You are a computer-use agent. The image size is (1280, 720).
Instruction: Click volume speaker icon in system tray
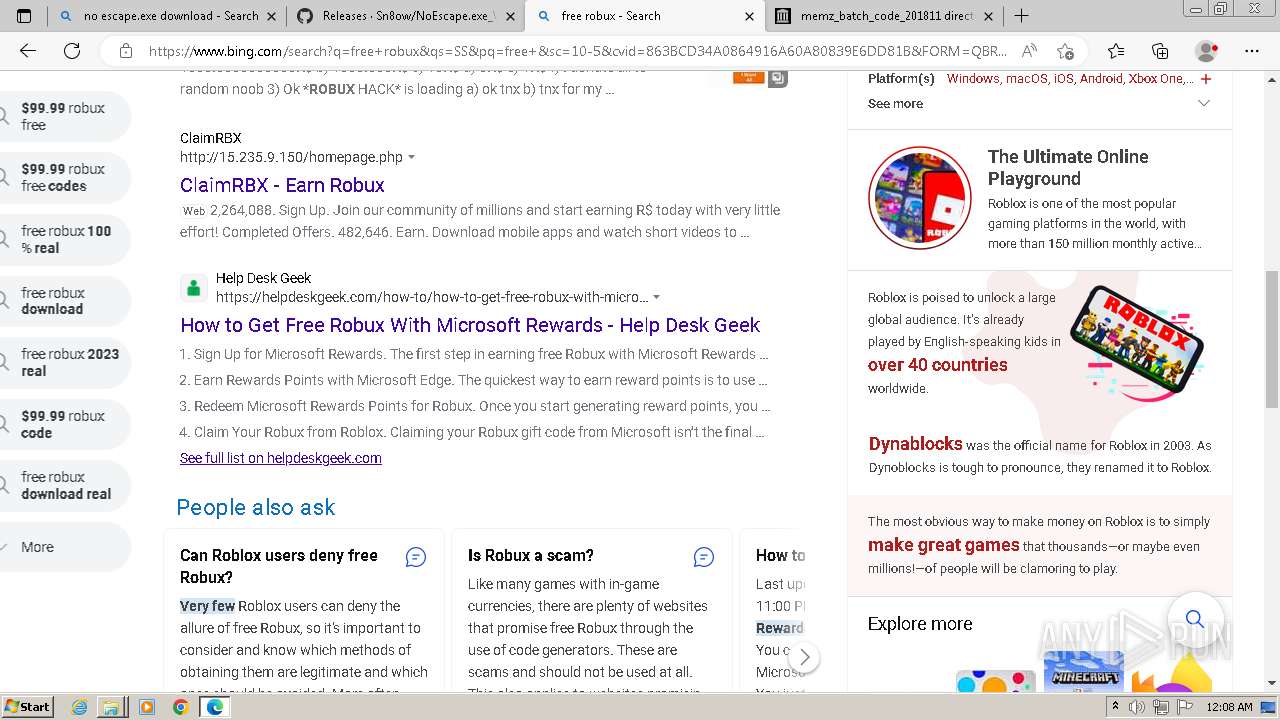pyautogui.click(x=1137, y=707)
